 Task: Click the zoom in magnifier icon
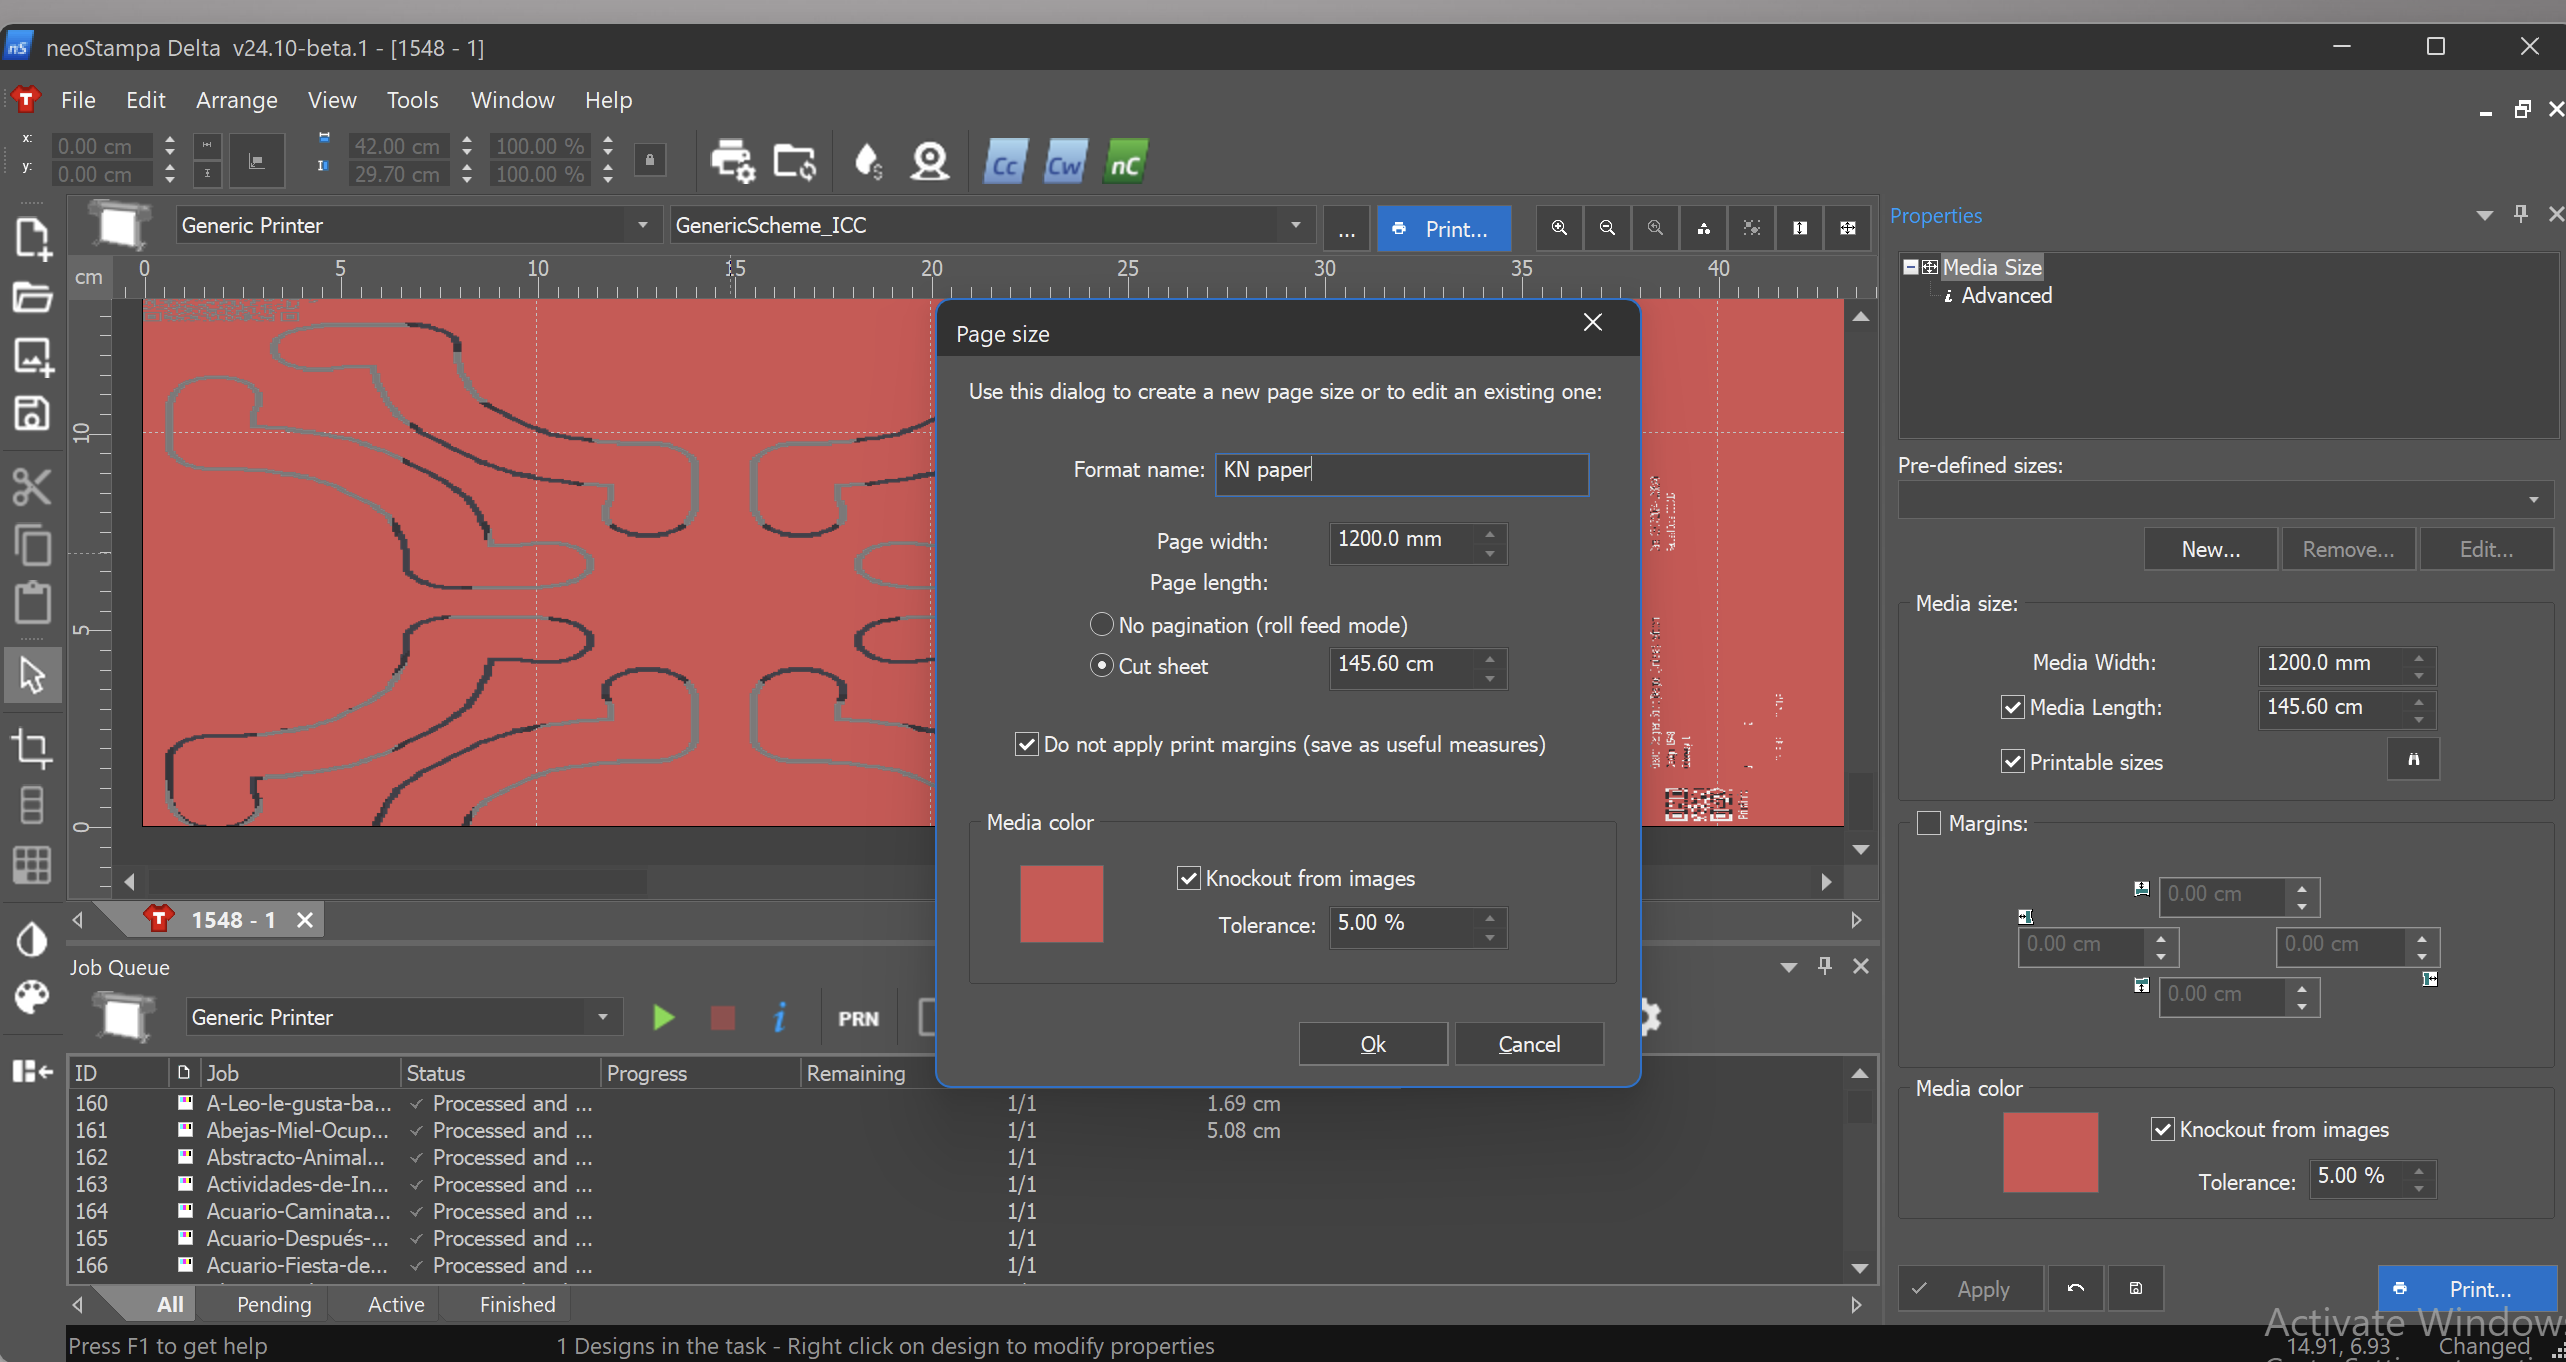pos(1559,228)
